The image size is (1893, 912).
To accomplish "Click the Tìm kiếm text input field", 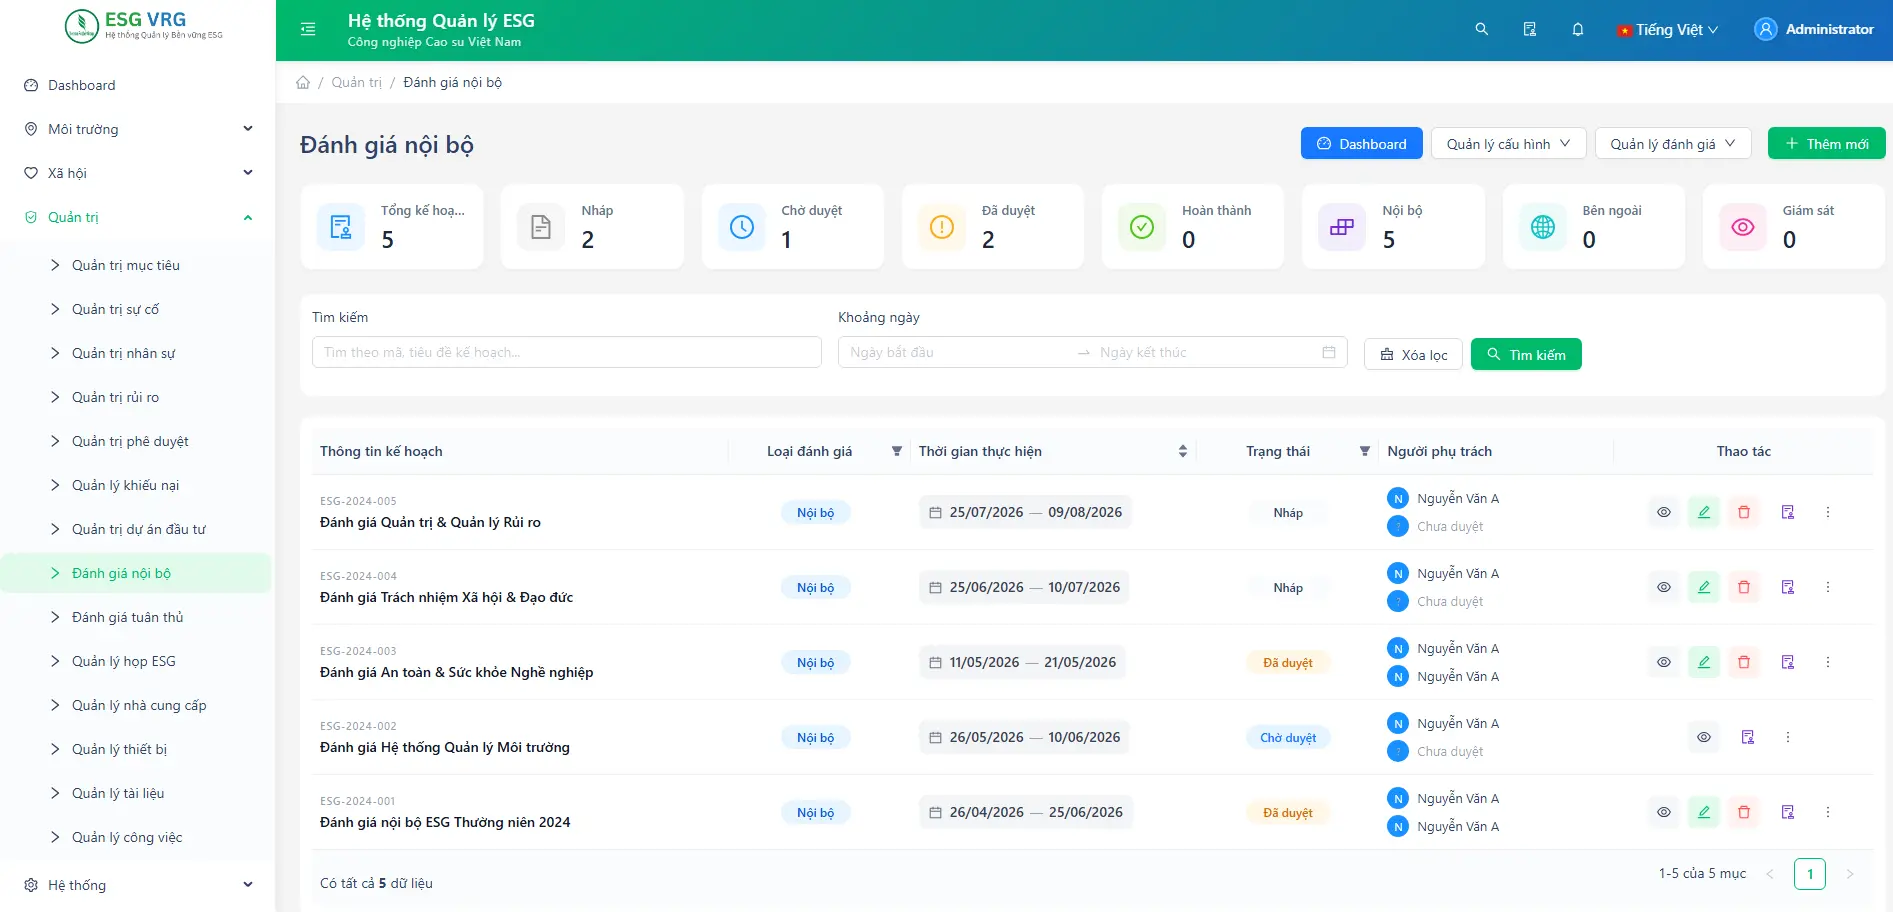I will coord(566,352).
